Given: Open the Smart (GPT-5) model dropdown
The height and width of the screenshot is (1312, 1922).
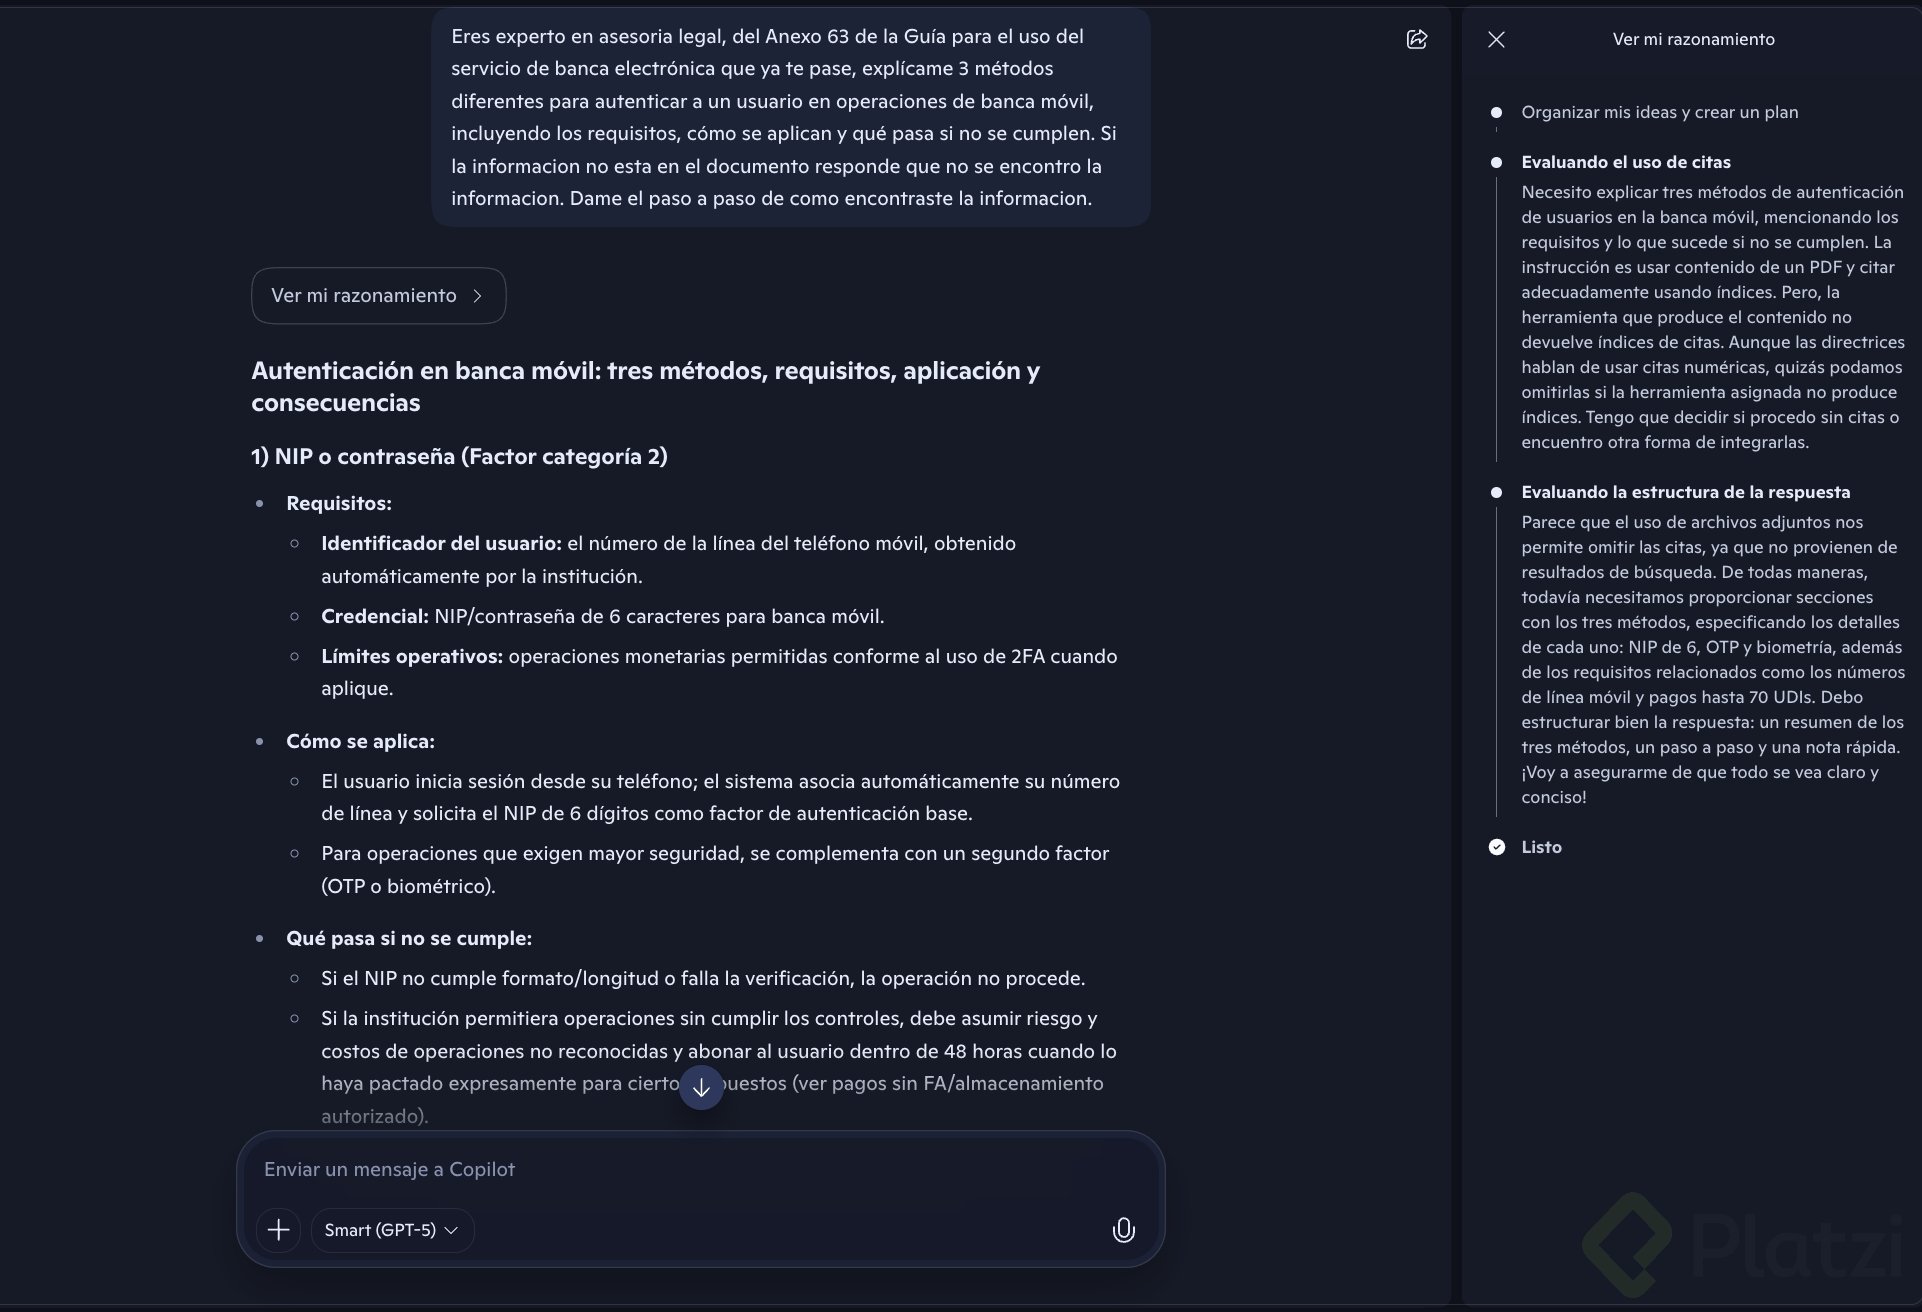Looking at the screenshot, I should pyautogui.click(x=391, y=1230).
